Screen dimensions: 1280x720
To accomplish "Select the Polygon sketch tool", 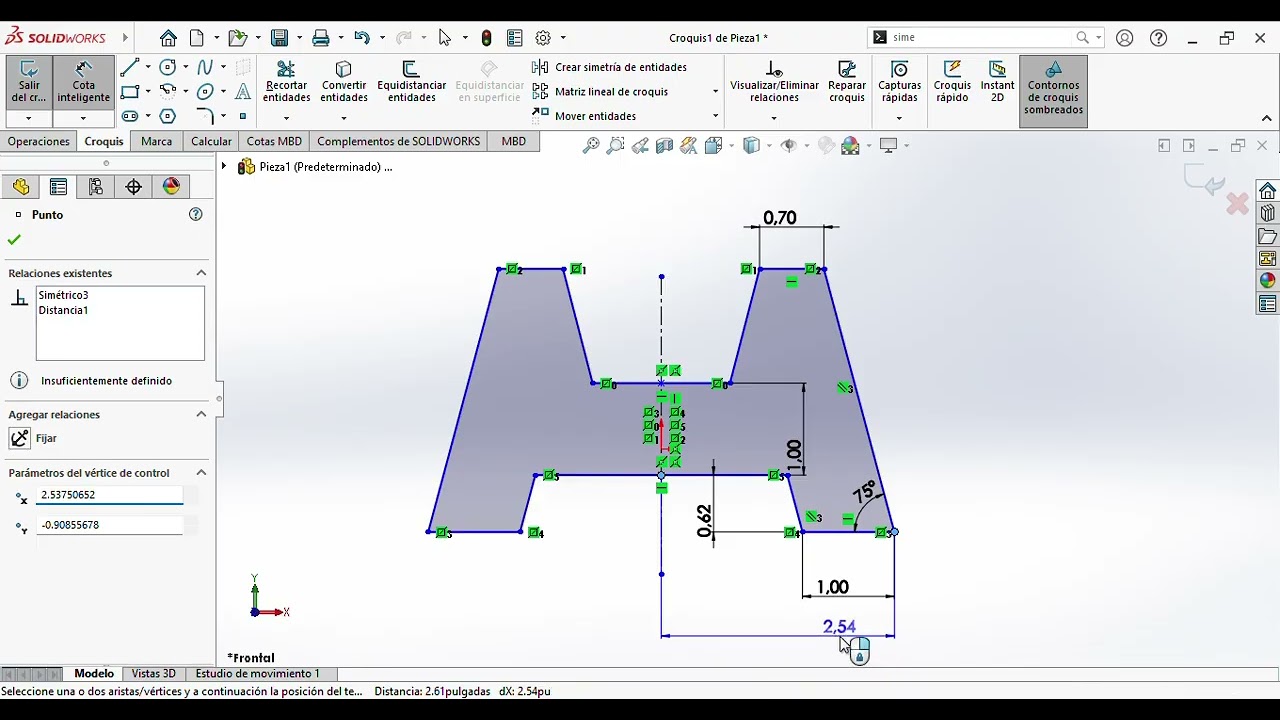I will [x=168, y=116].
